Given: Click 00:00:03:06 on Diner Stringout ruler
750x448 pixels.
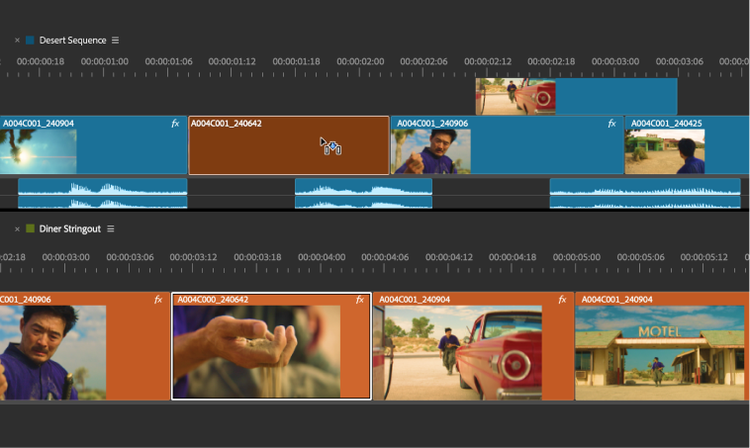Looking at the screenshot, I should point(130,257).
